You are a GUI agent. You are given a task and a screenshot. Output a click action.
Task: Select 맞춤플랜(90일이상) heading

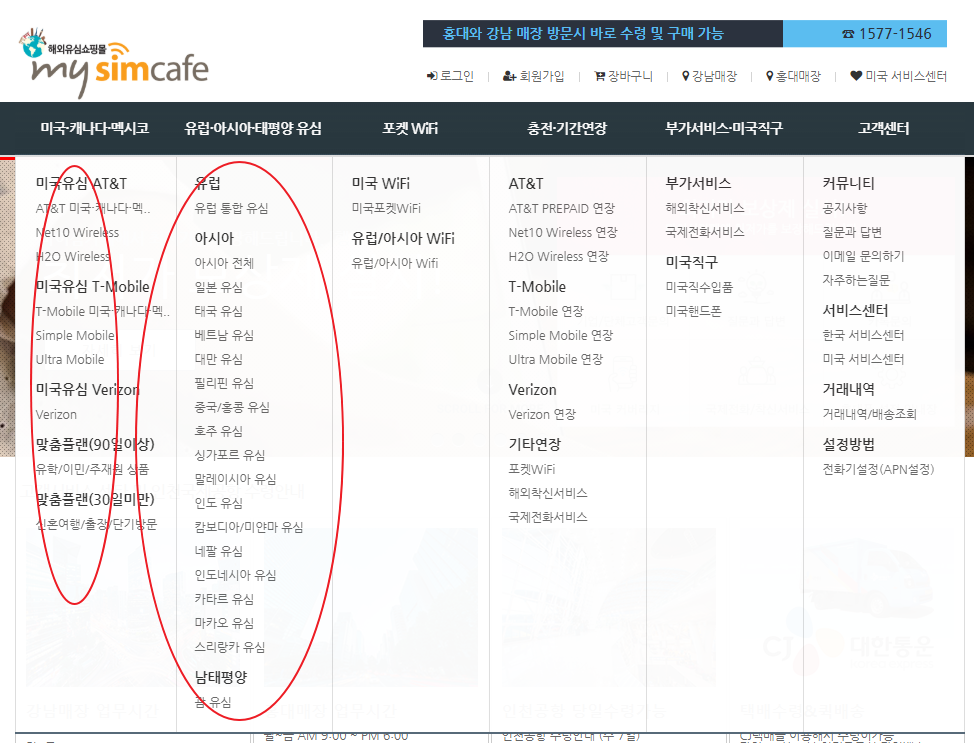tap(95, 444)
